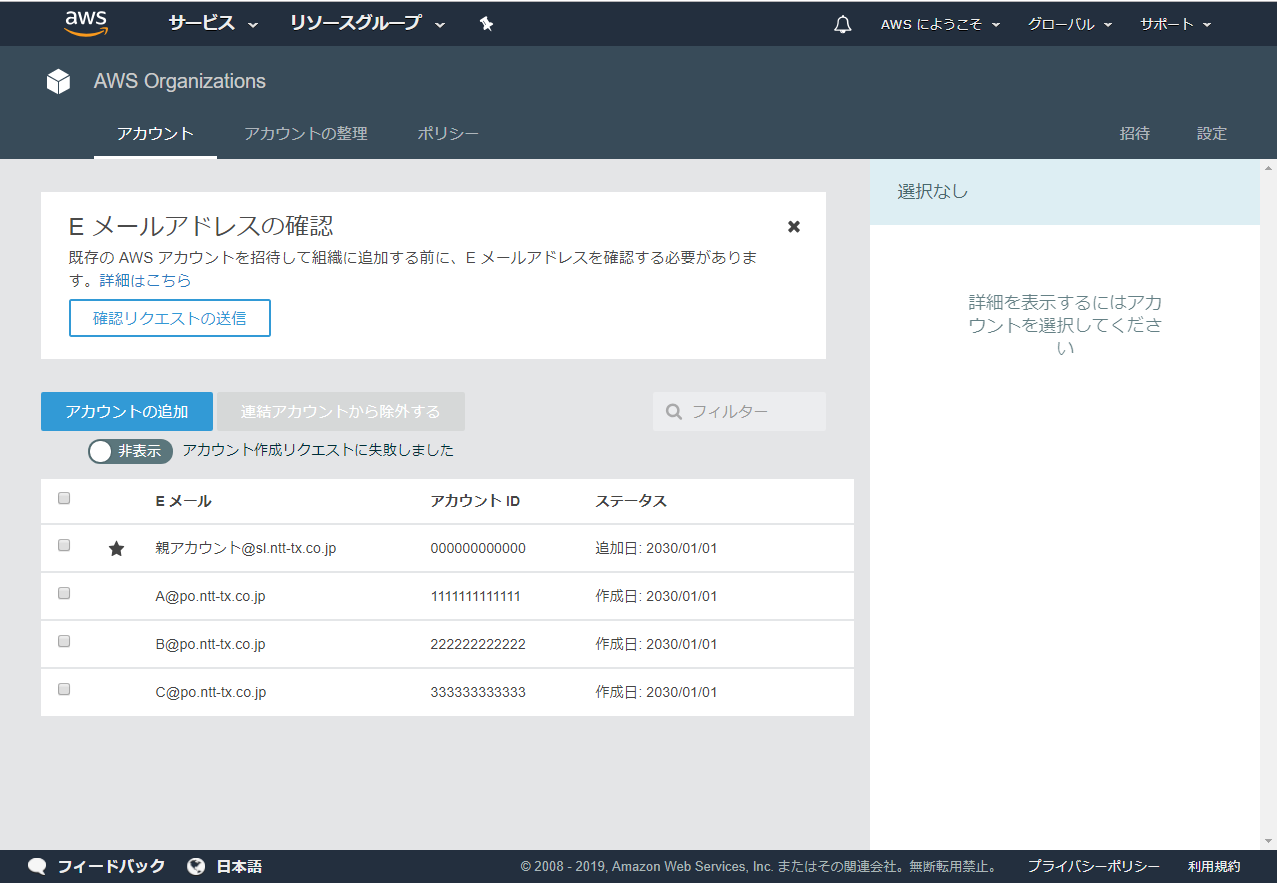
Task: Click account ID 222222222222
Action: (478, 644)
